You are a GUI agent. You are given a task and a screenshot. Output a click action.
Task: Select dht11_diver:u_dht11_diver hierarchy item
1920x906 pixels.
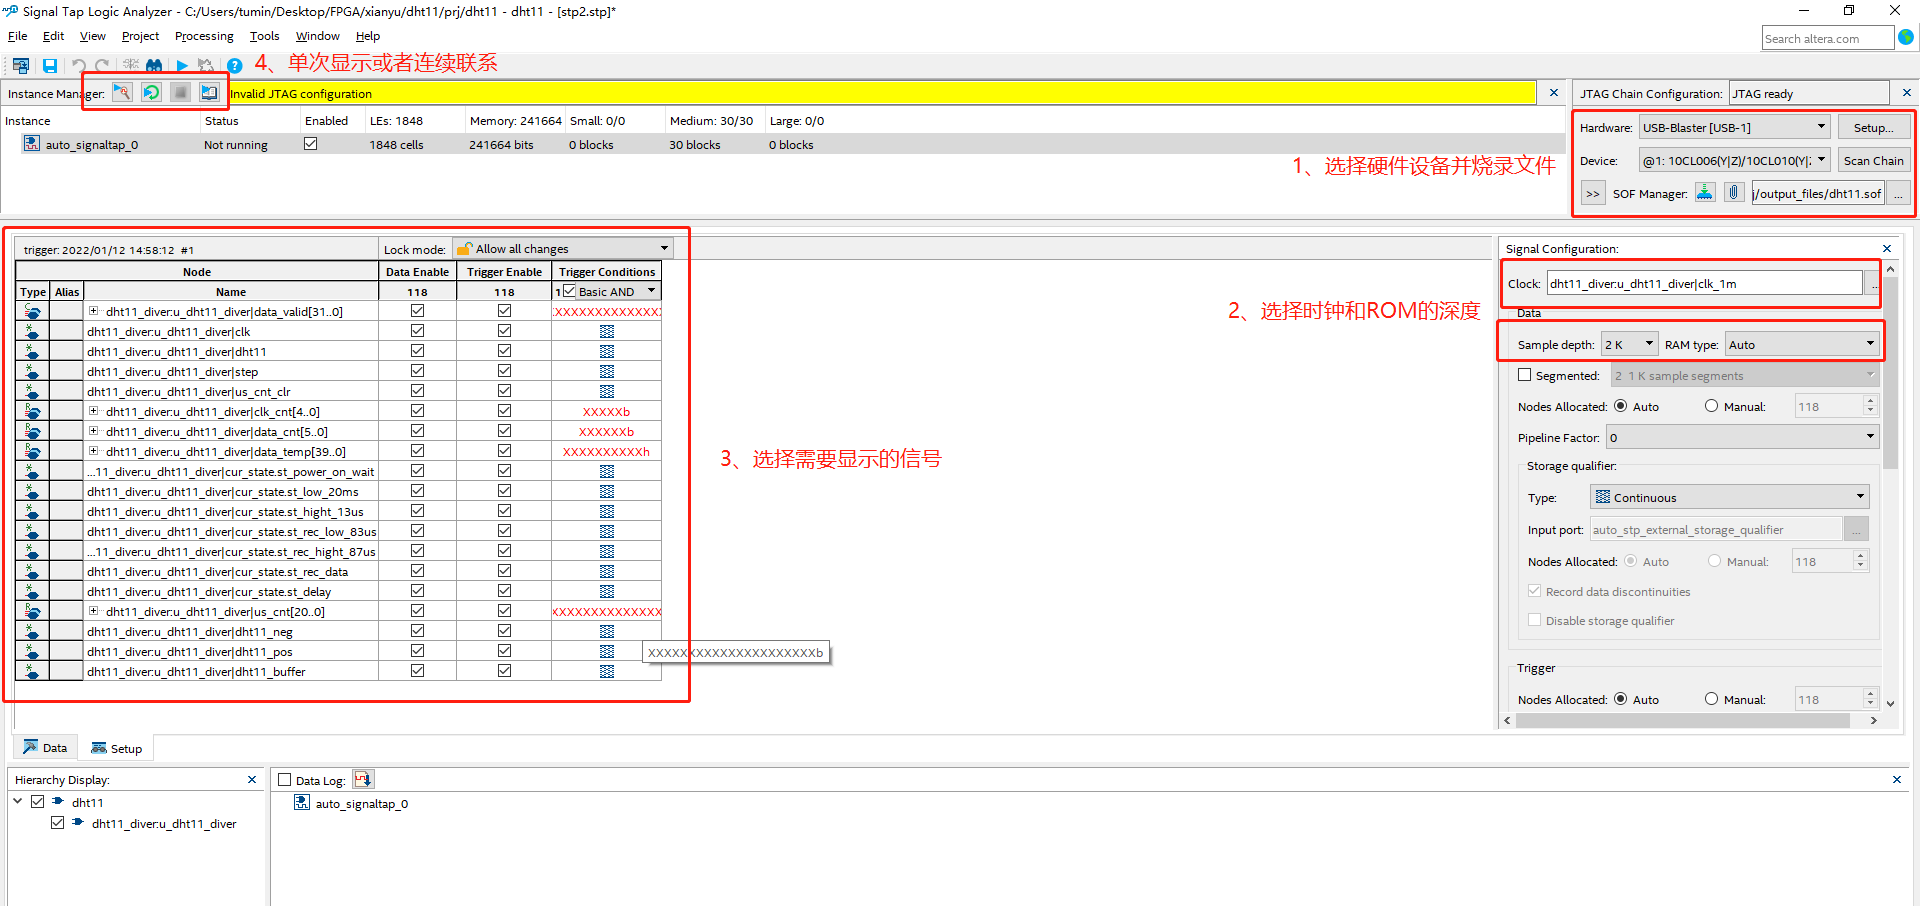(x=164, y=824)
